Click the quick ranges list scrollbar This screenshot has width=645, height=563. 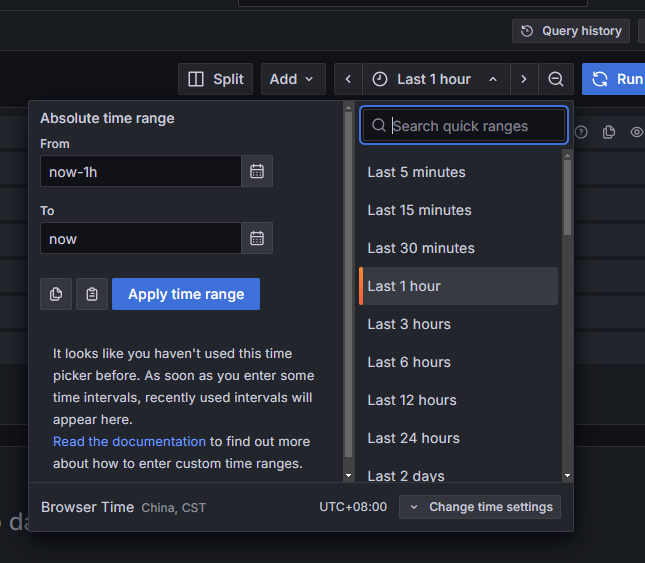(x=567, y=200)
